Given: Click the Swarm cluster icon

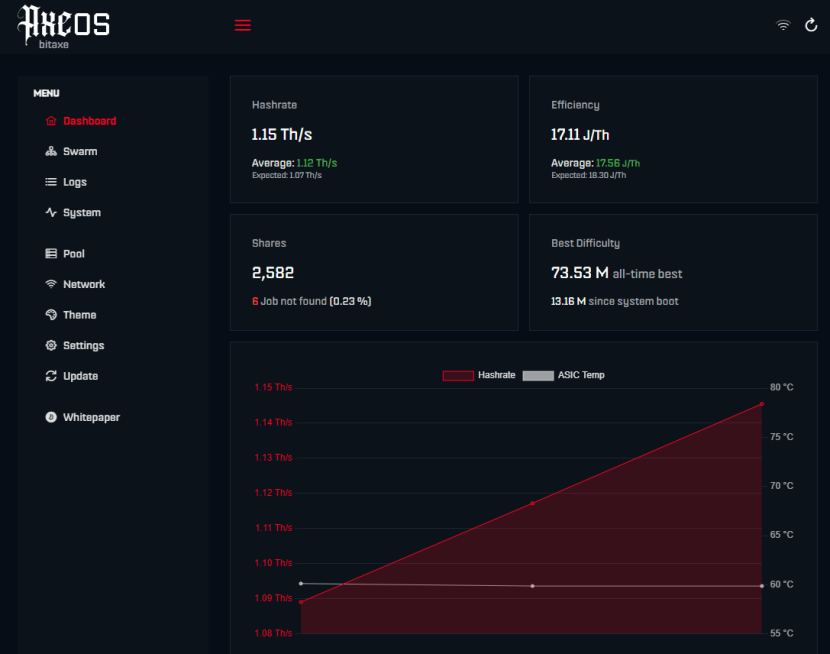Looking at the screenshot, I should pos(51,151).
